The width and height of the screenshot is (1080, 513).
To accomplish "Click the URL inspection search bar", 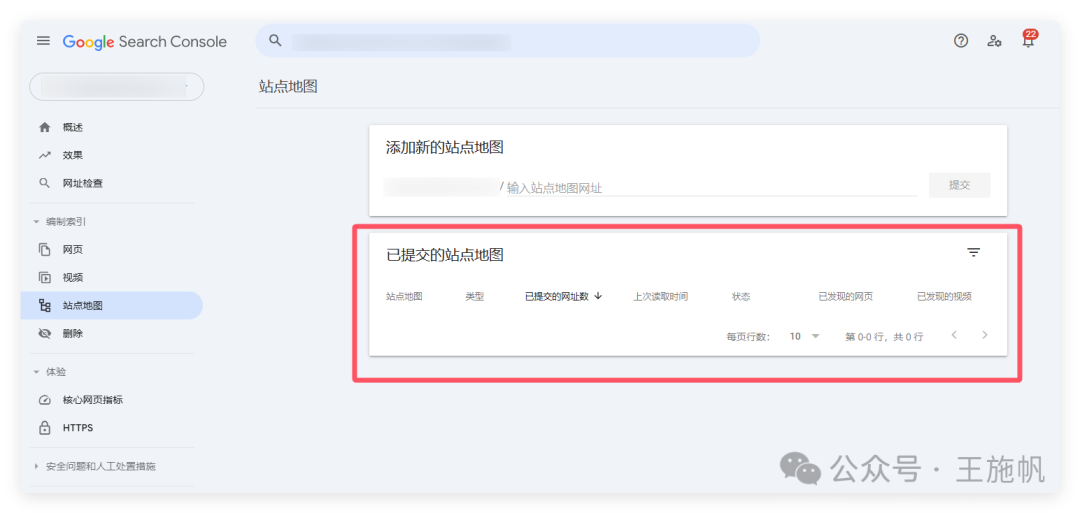I will point(508,41).
